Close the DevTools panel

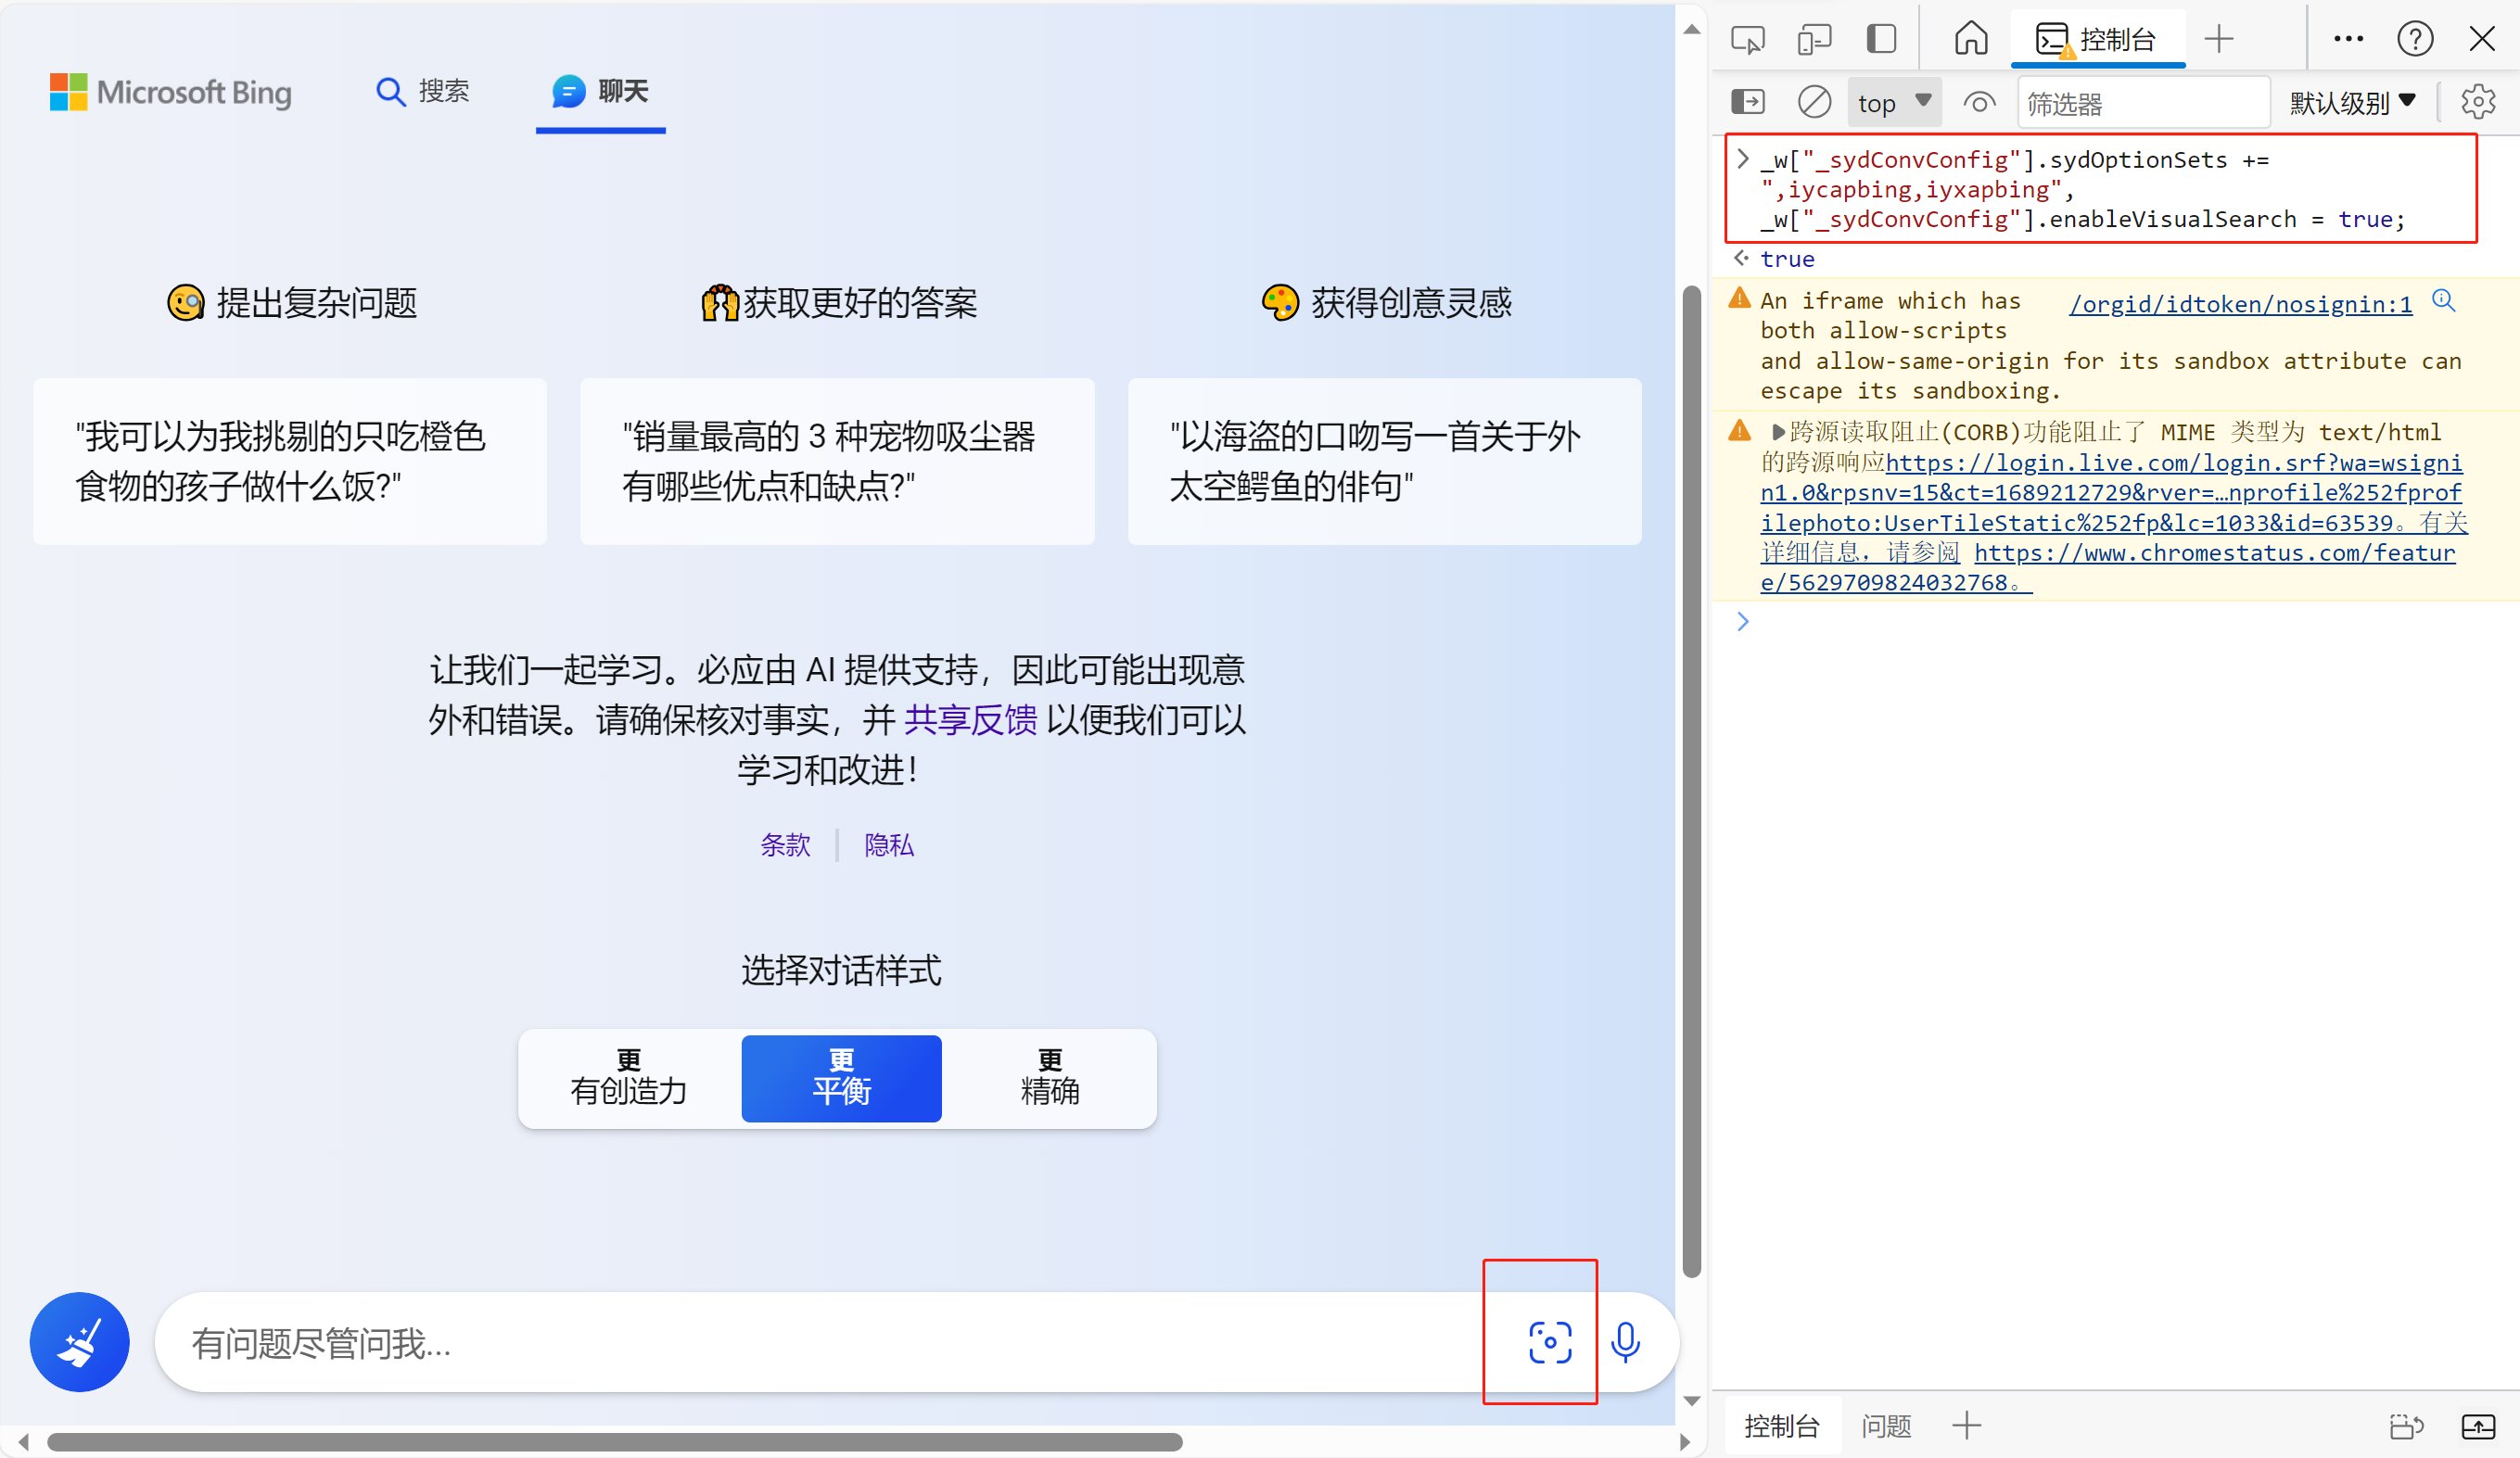[2482, 39]
